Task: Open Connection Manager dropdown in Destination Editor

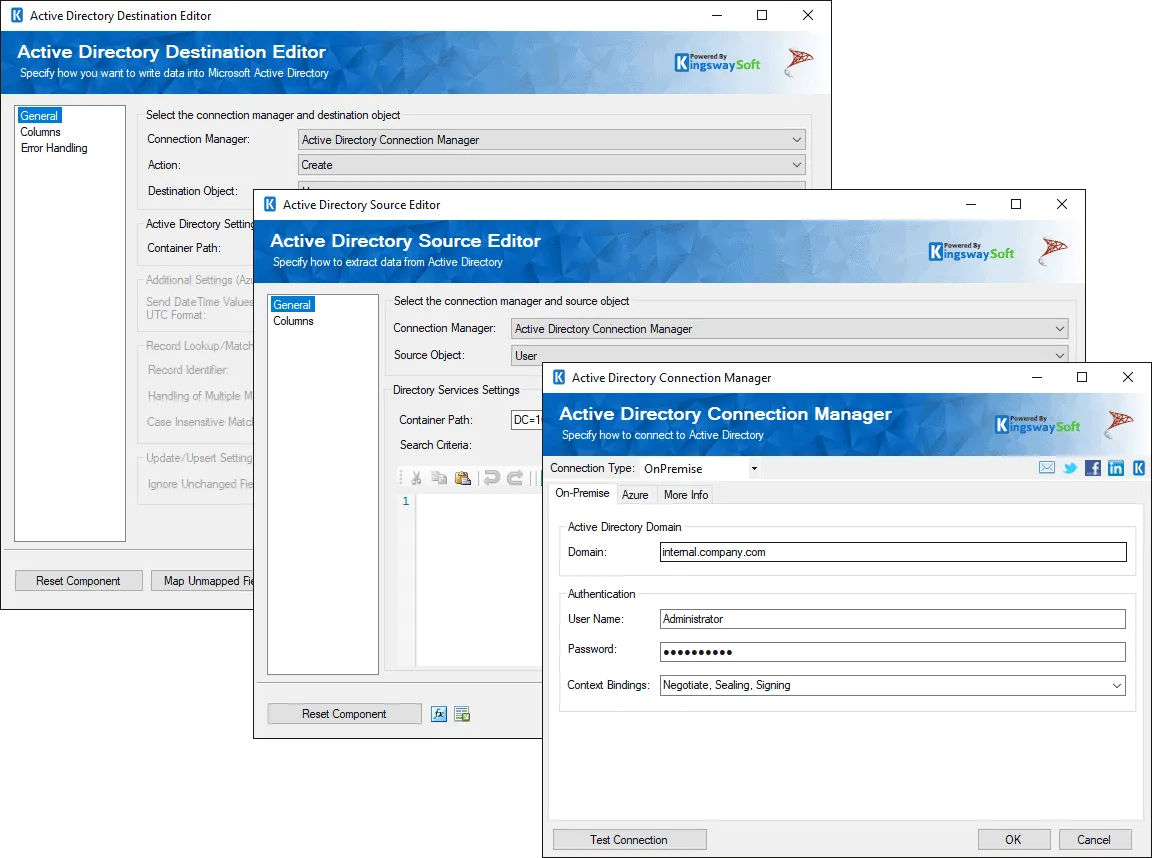Action: 552,140
